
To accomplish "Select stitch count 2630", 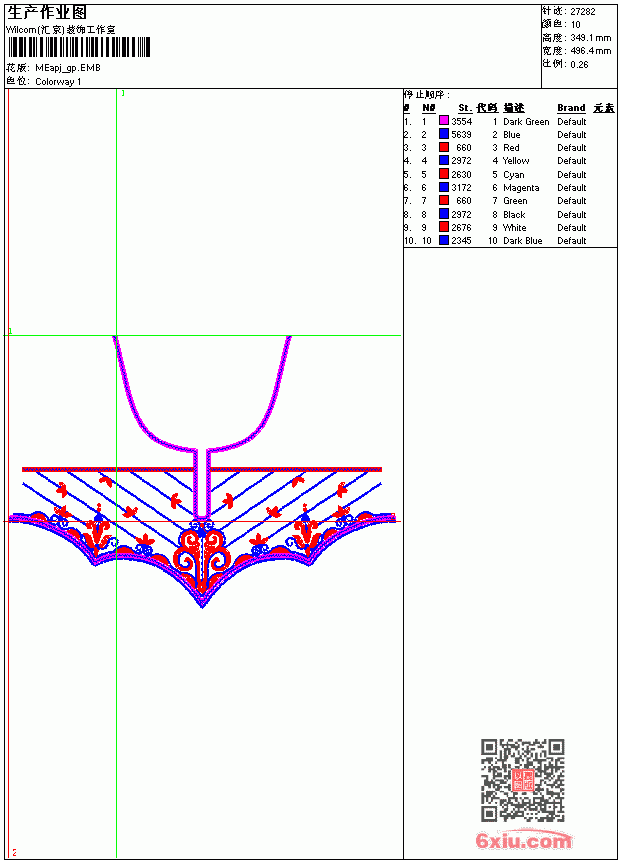I will coord(461,174).
